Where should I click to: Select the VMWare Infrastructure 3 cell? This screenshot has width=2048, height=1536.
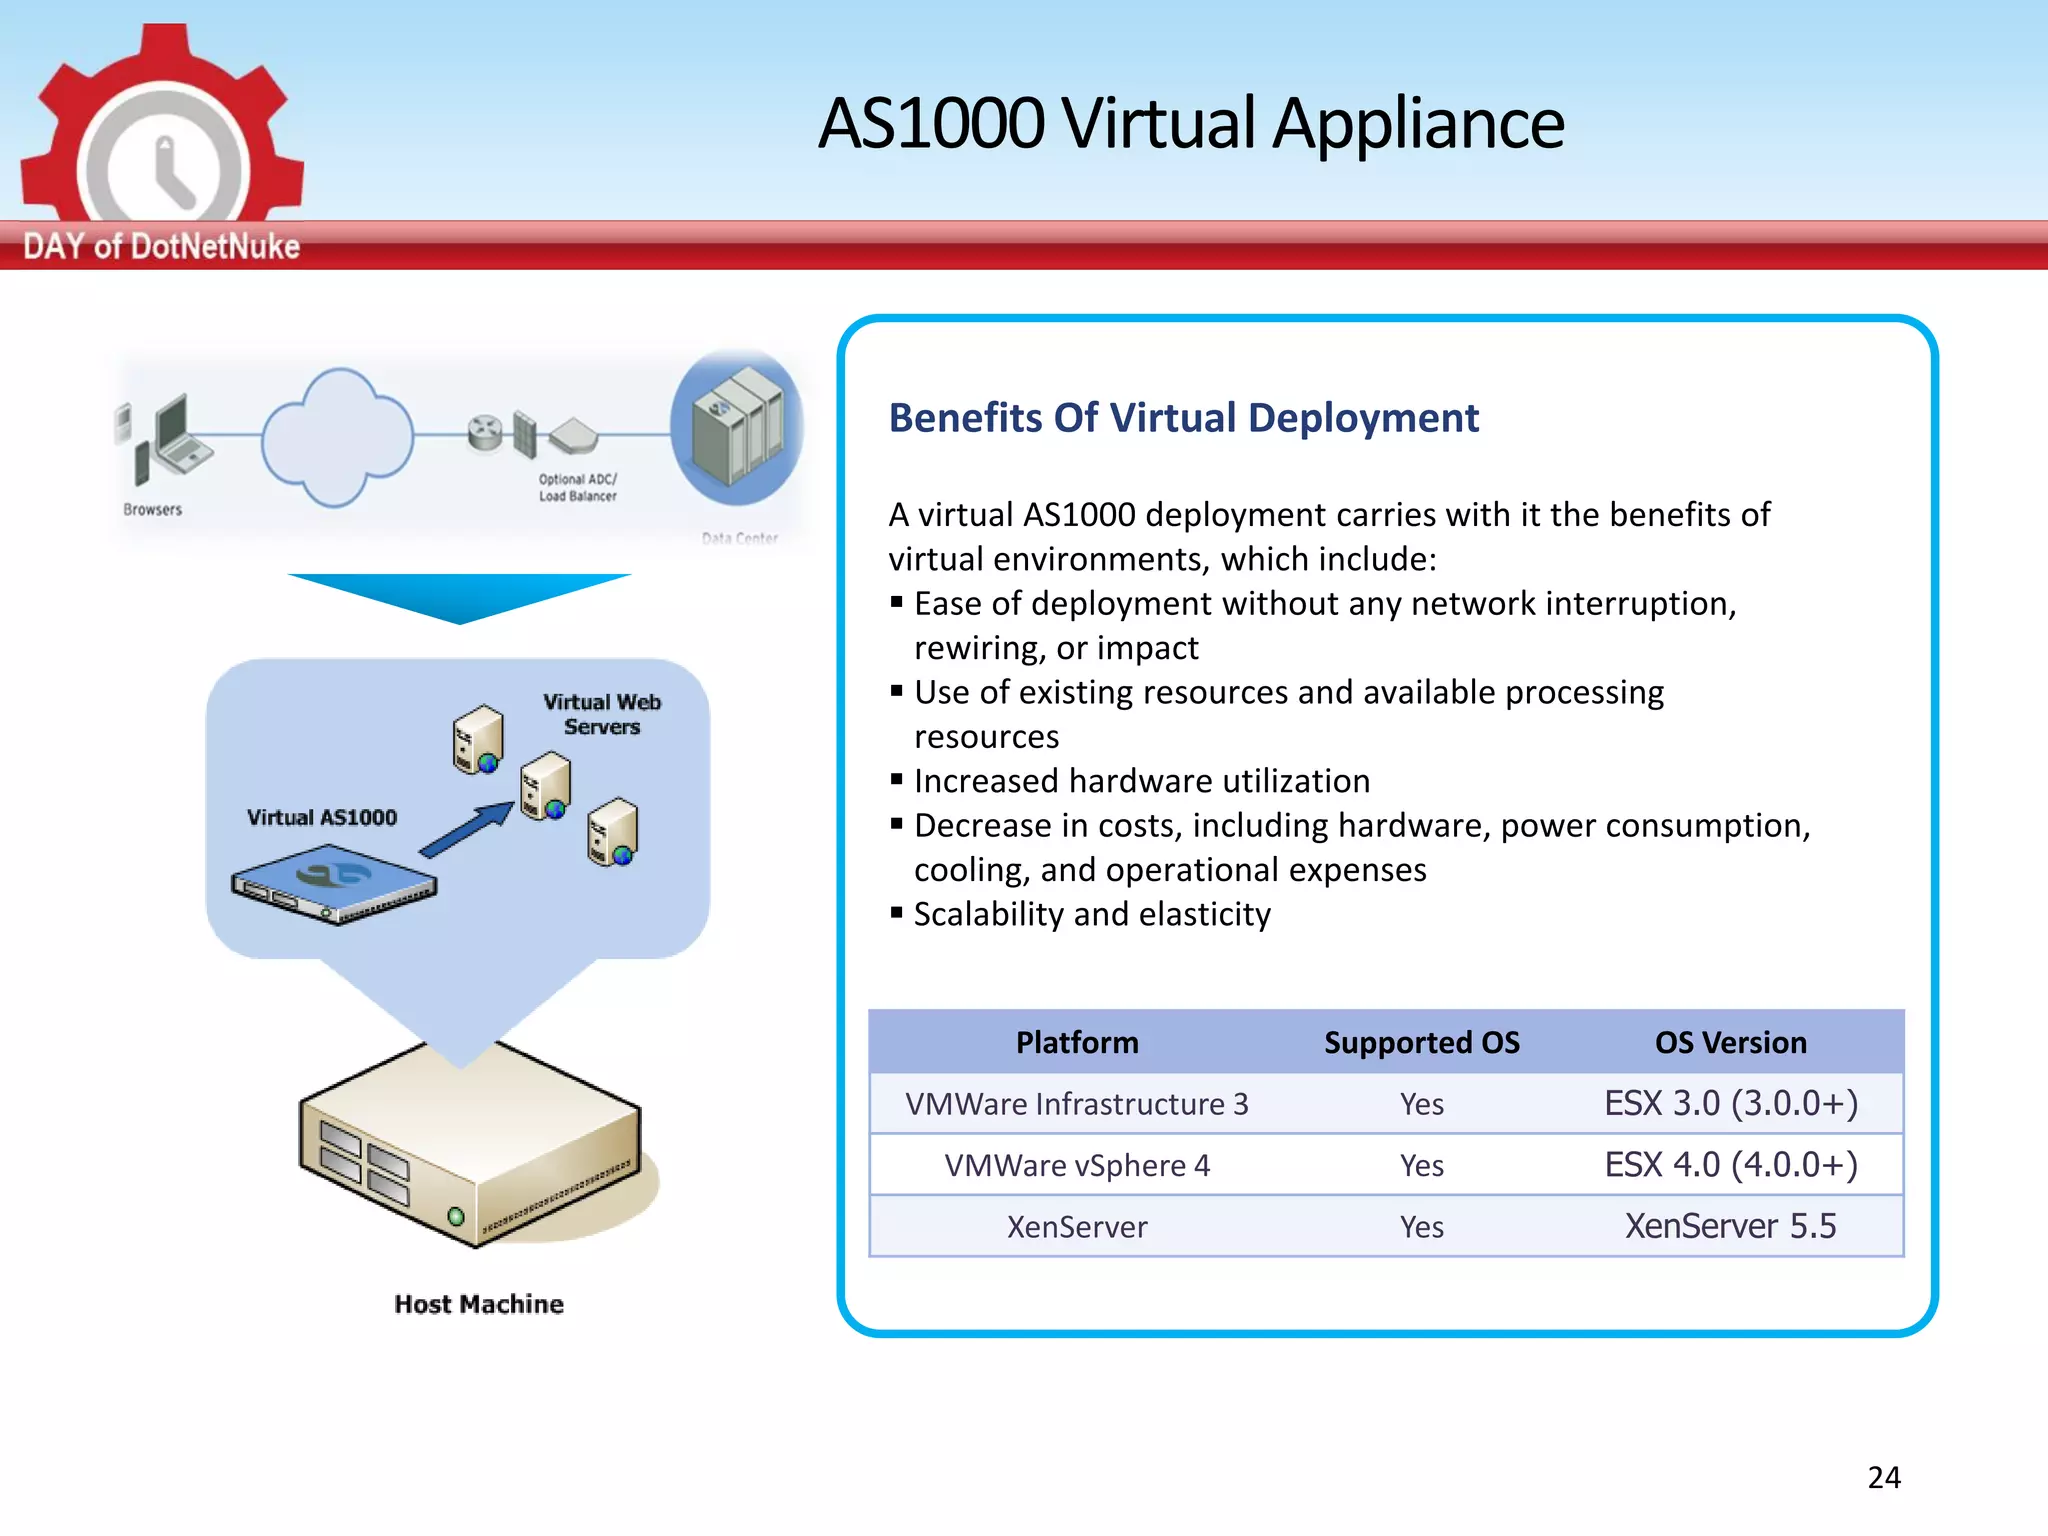click(x=1076, y=1104)
